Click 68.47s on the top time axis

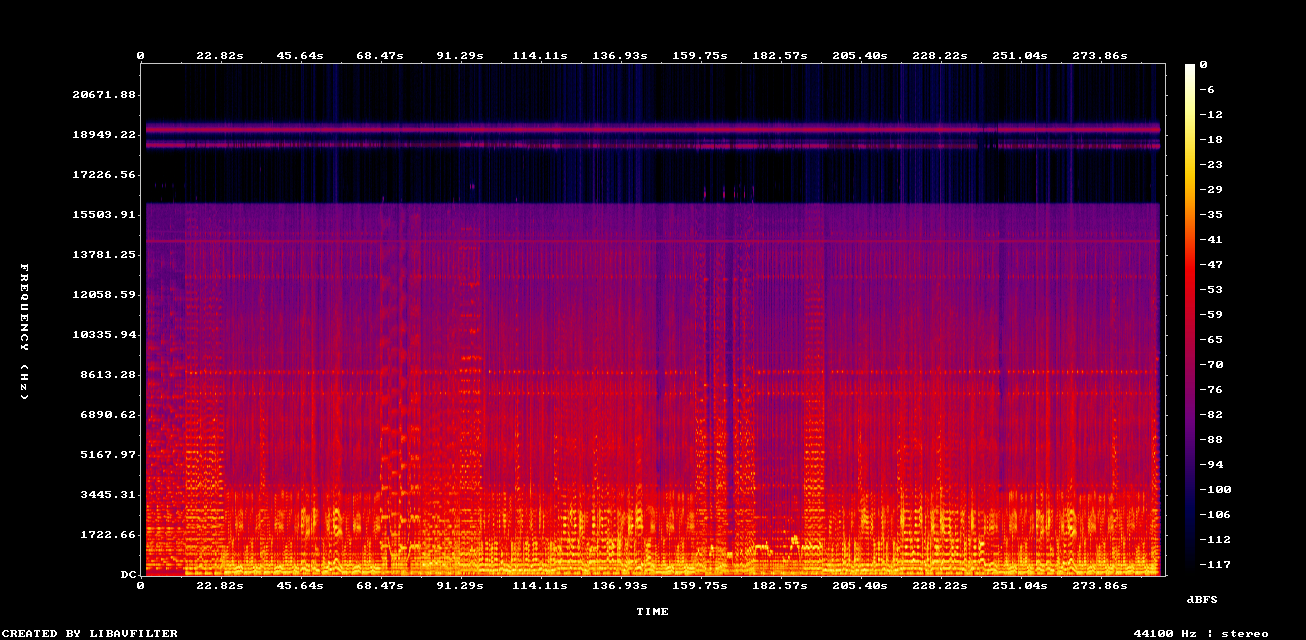[x=380, y=56]
